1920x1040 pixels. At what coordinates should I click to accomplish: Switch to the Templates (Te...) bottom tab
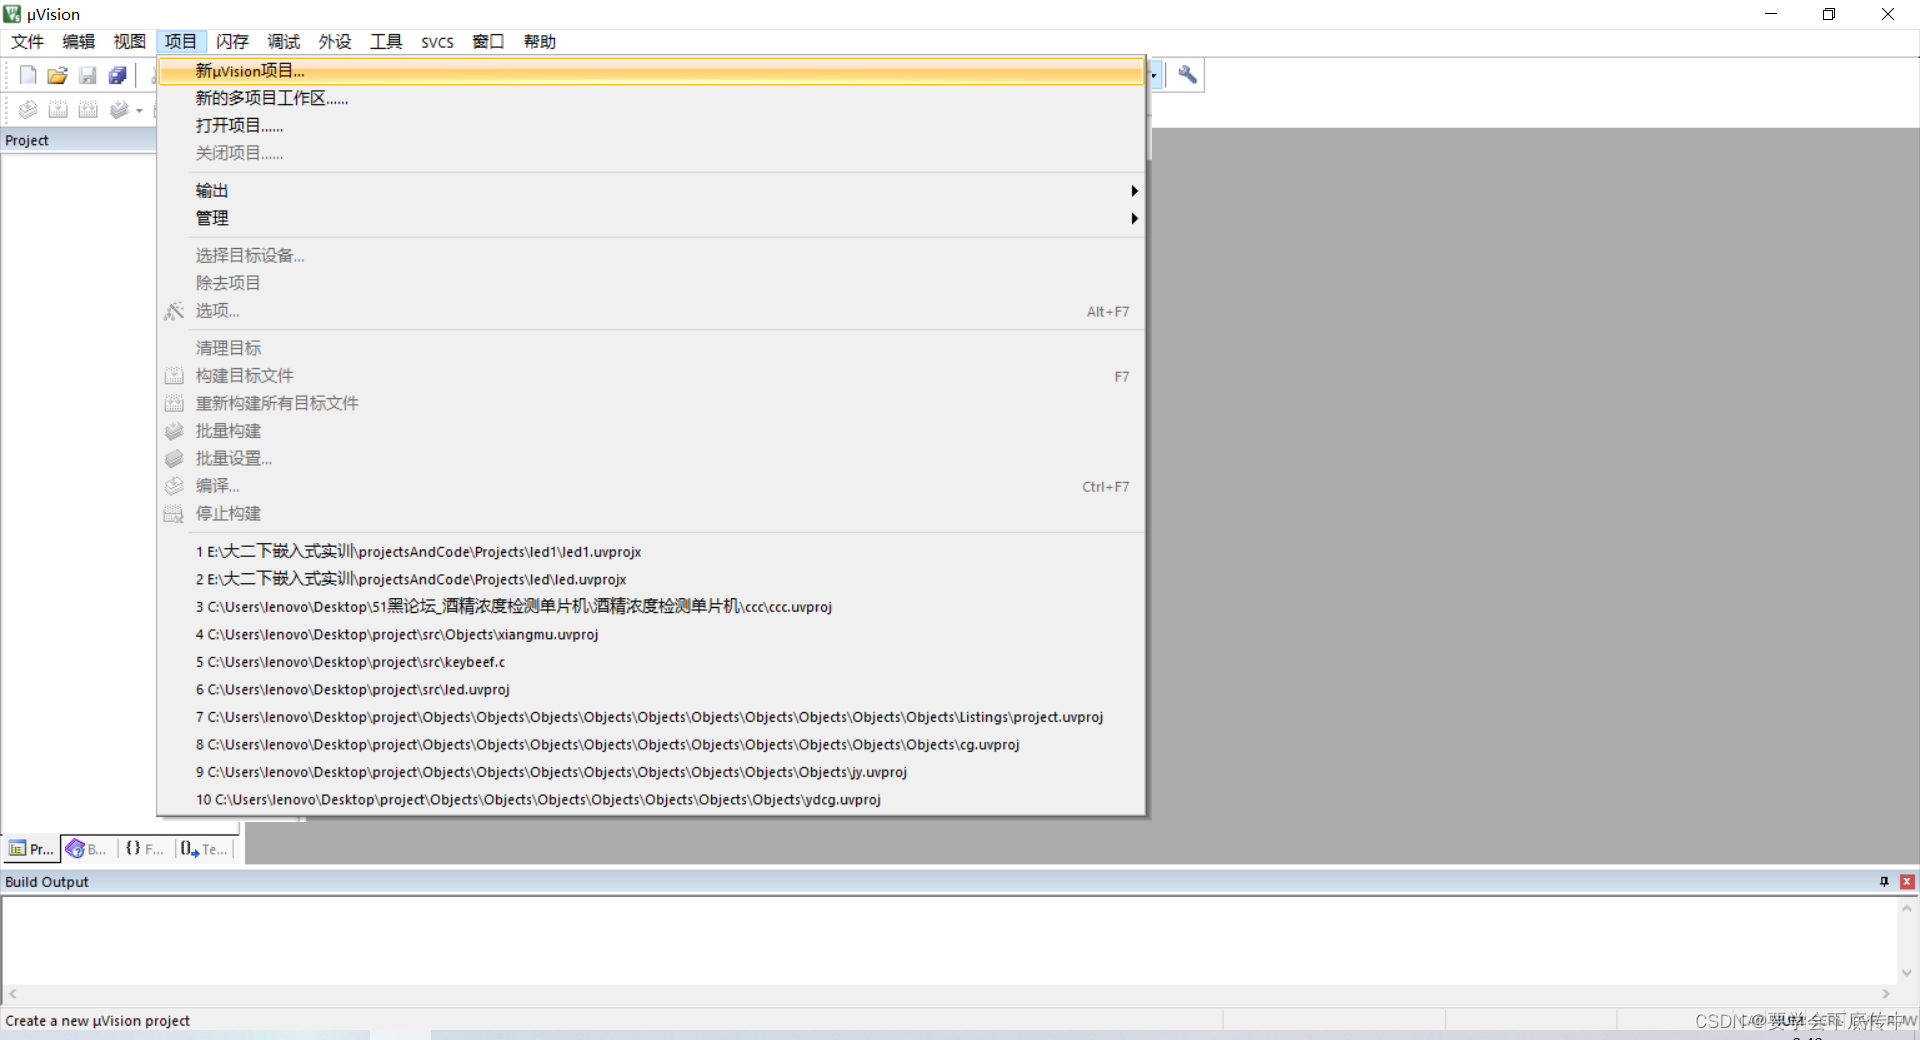(205, 849)
